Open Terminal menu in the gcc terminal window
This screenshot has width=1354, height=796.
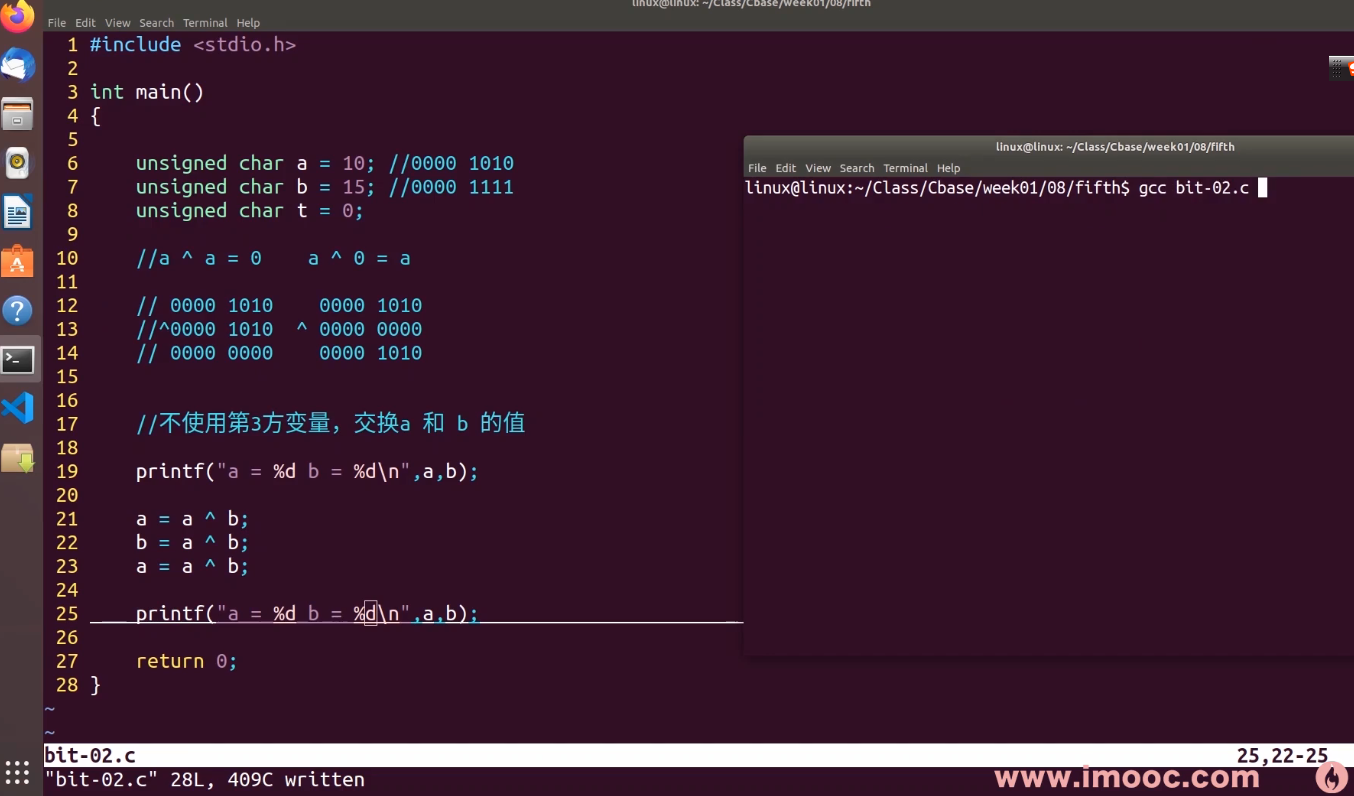point(906,168)
